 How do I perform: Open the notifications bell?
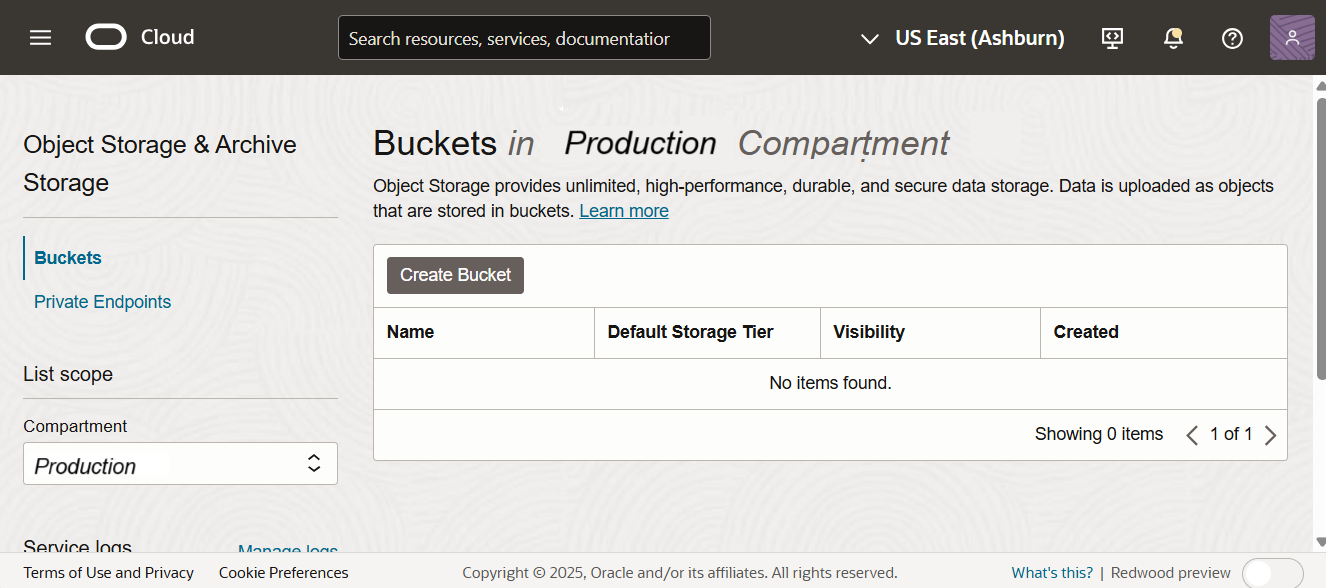1173,38
